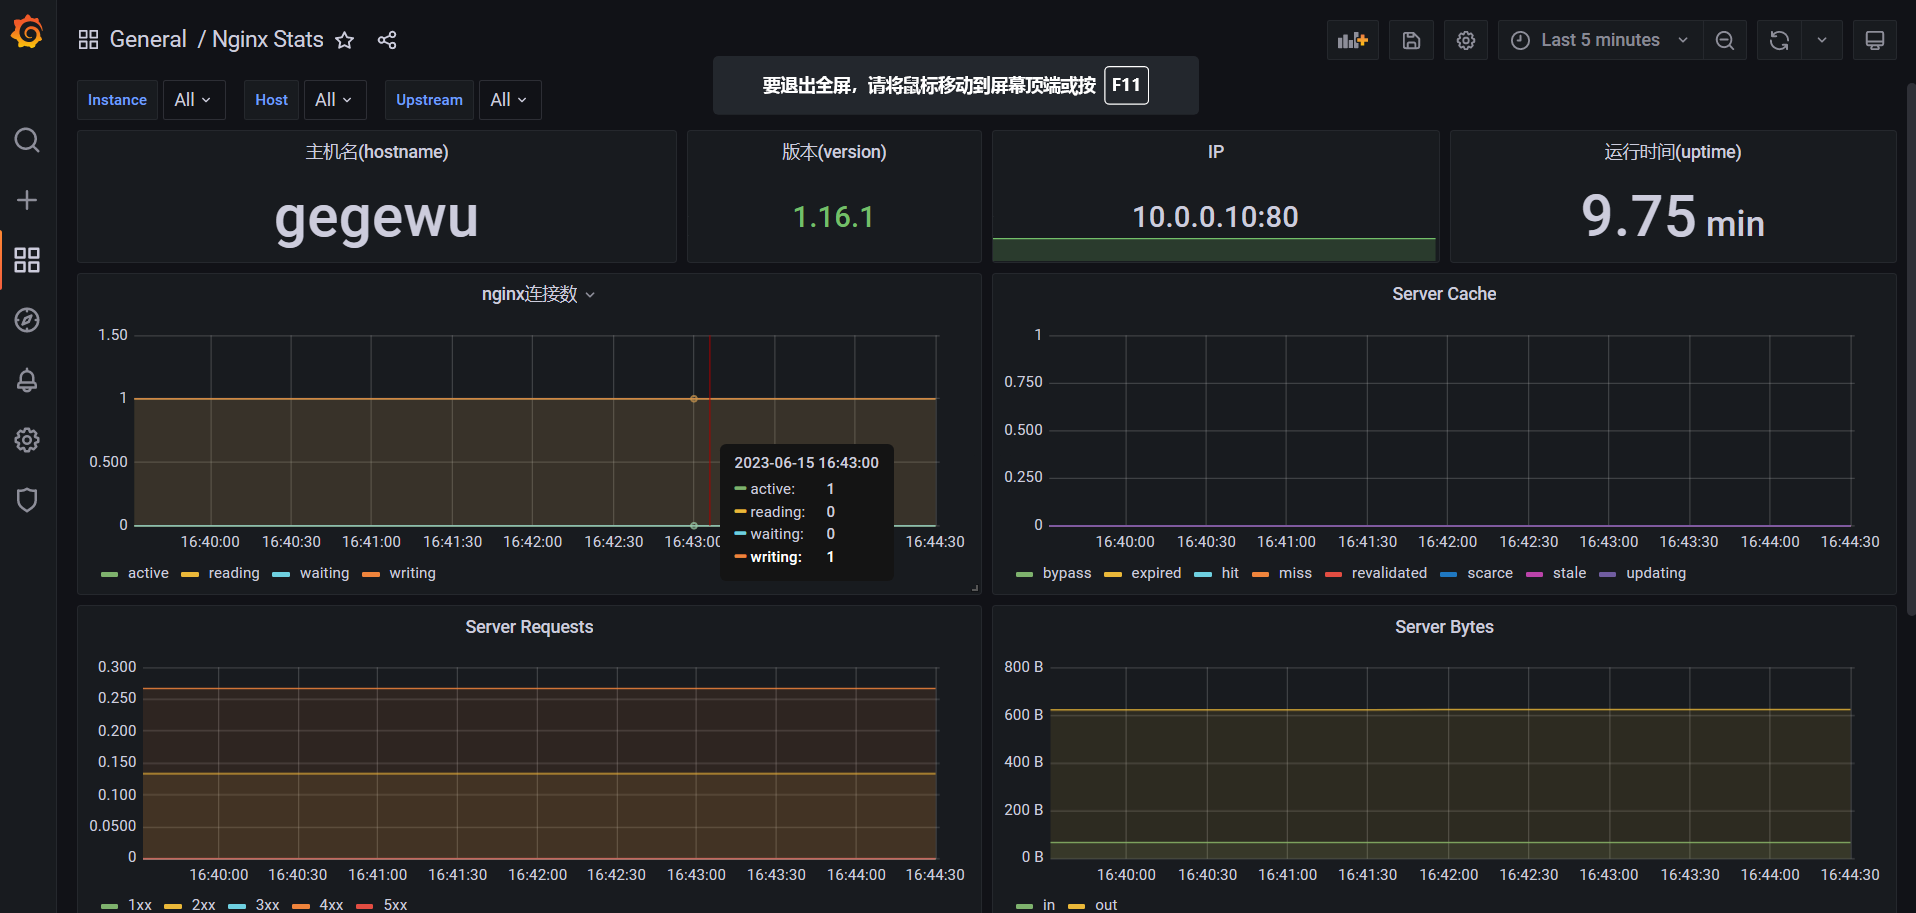Share the dashboard using share icon
1916x913 pixels.
point(387,40)
